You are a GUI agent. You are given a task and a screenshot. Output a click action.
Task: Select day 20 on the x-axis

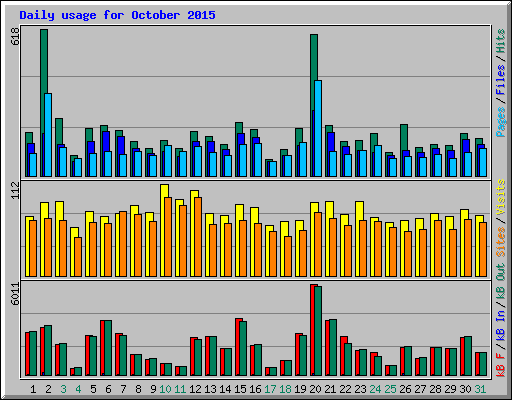click(315, 389)
